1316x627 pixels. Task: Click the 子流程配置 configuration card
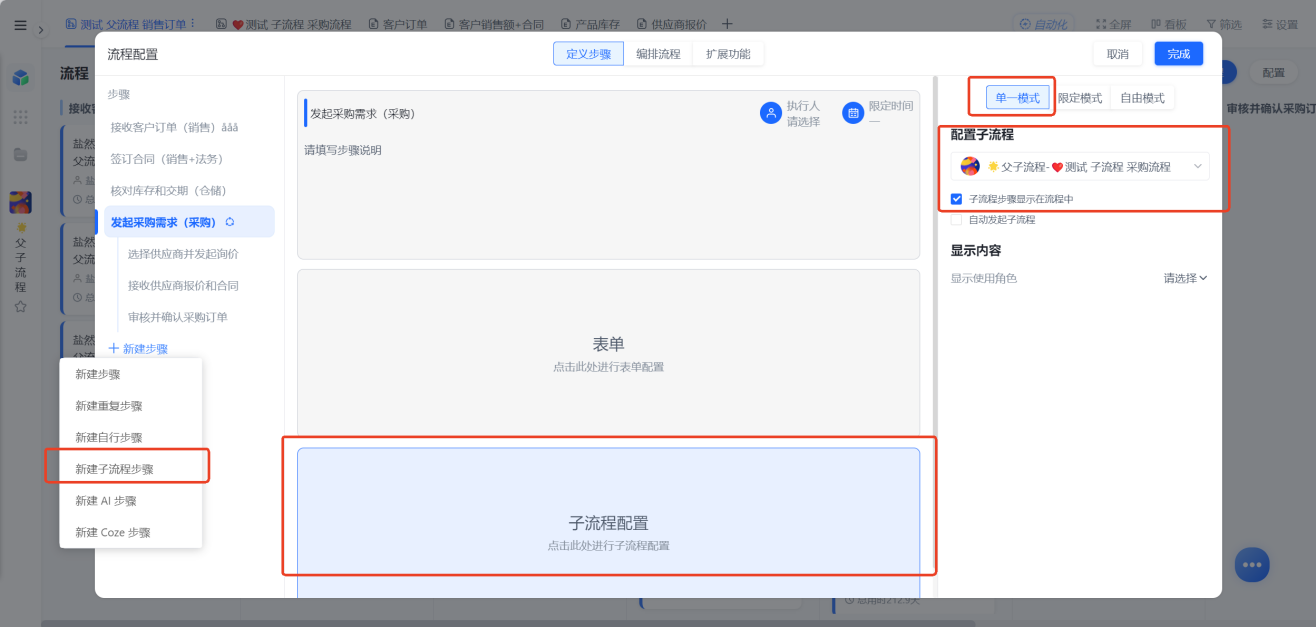(608, 523)
